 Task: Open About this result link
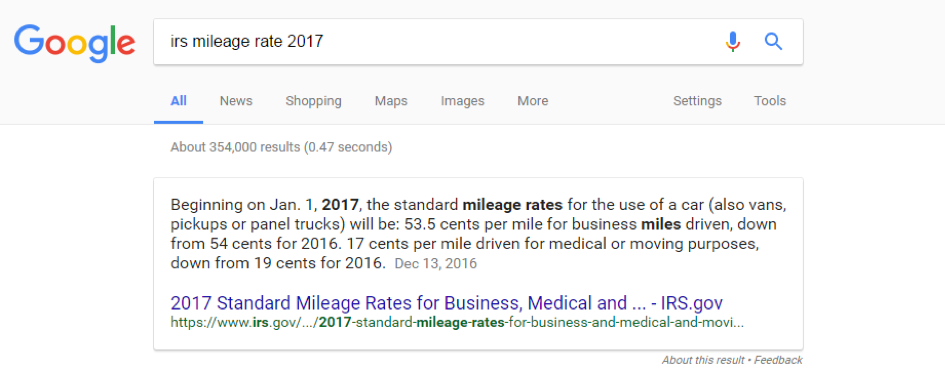(703, 360)
